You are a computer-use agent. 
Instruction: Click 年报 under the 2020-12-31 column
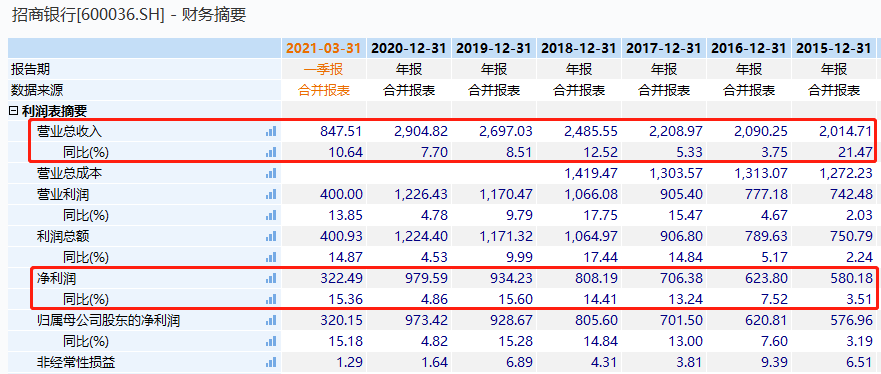pos(409,70)
